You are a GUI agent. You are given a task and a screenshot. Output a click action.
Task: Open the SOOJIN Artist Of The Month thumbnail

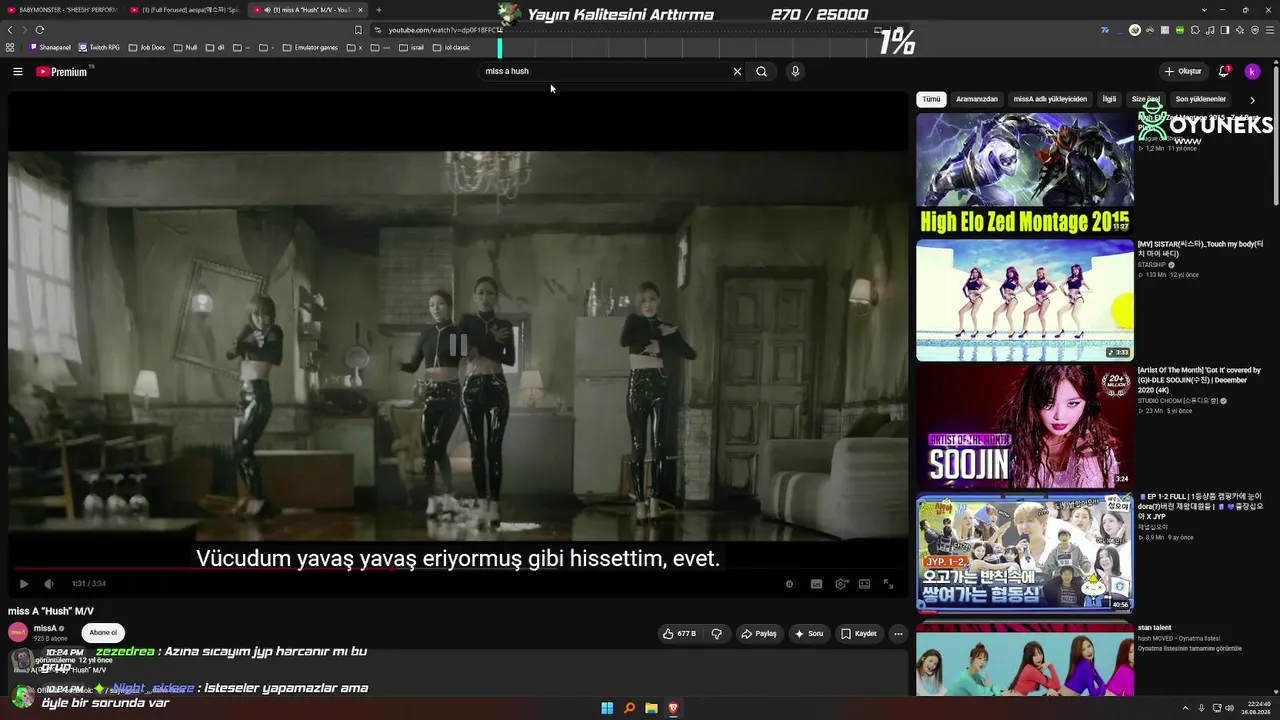pyautogui.click(x=1025, y=426)
